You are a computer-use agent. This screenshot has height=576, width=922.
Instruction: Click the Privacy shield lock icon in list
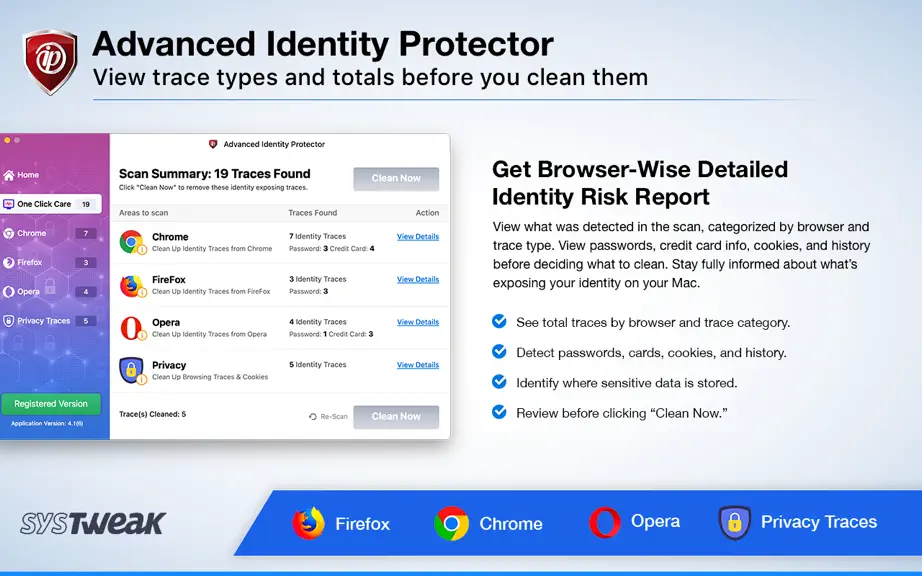tap(131, 370)
